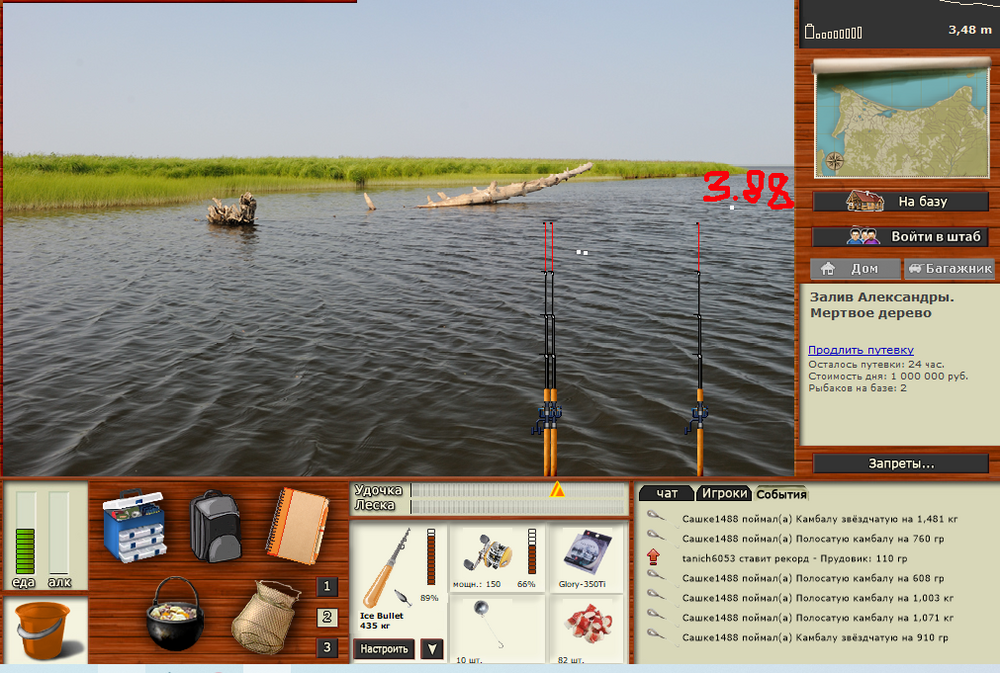
Task: Expand the dropdown arrow beside Настроить
Action: 431,648
